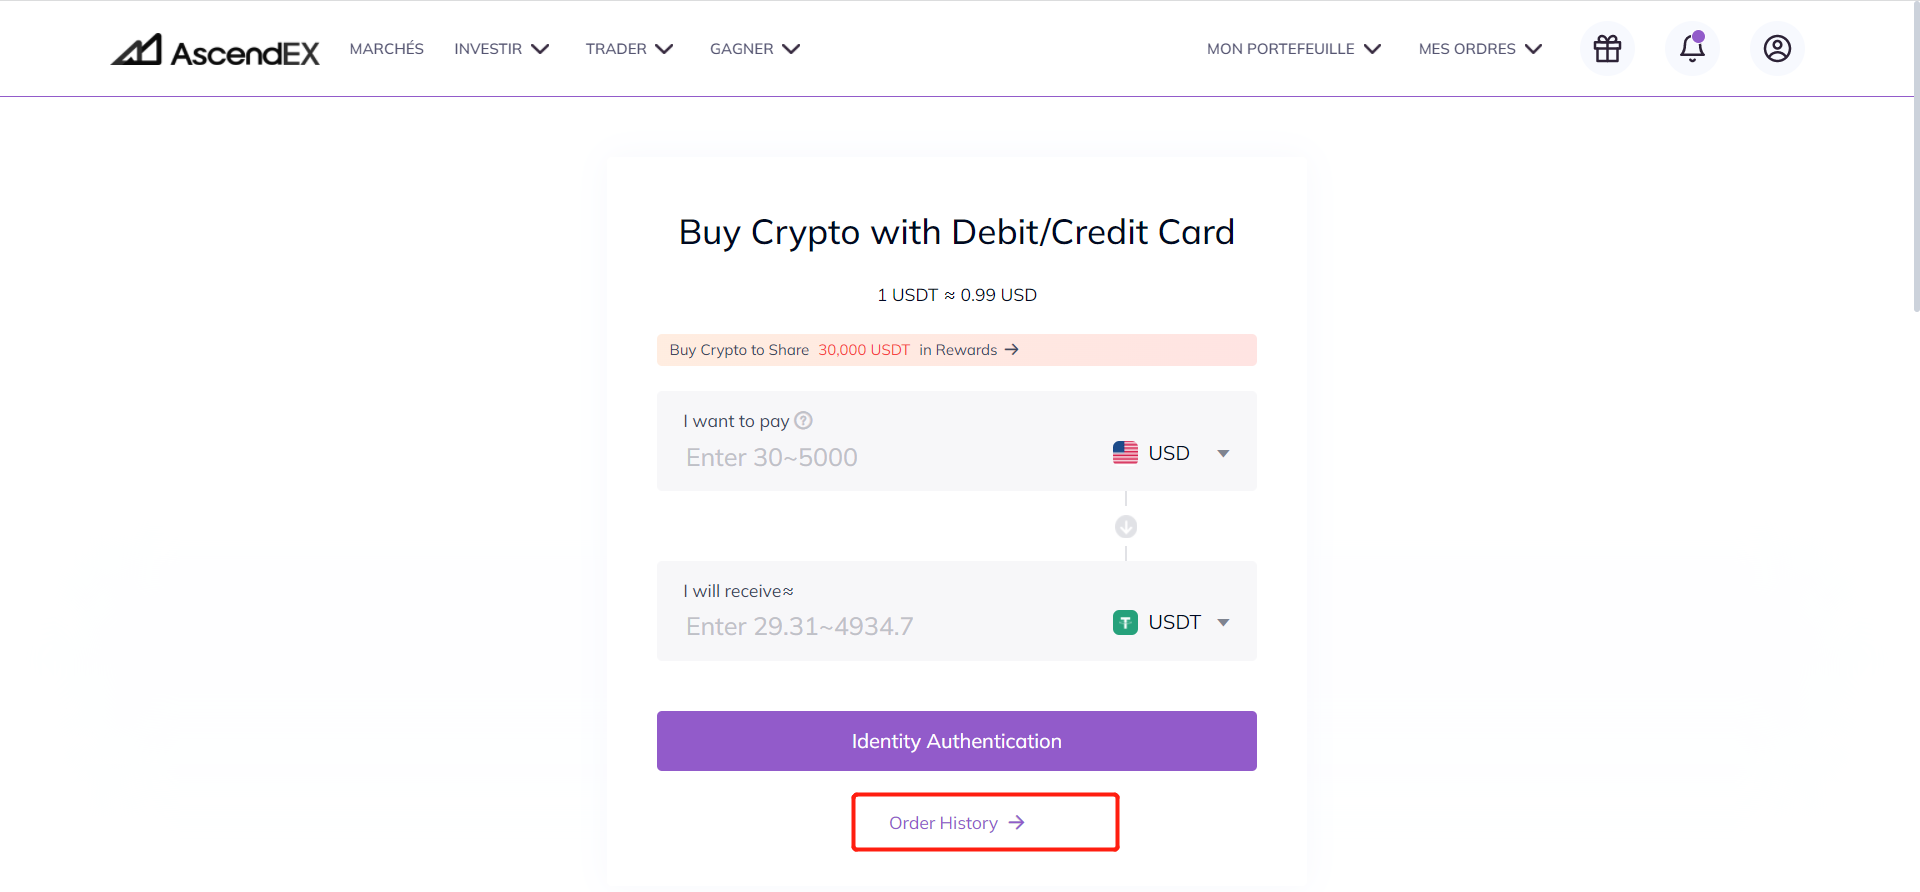Expand the INVESTIR menu
The width and height of the screenshot is (1920, 892).
(x=502, y=49)
